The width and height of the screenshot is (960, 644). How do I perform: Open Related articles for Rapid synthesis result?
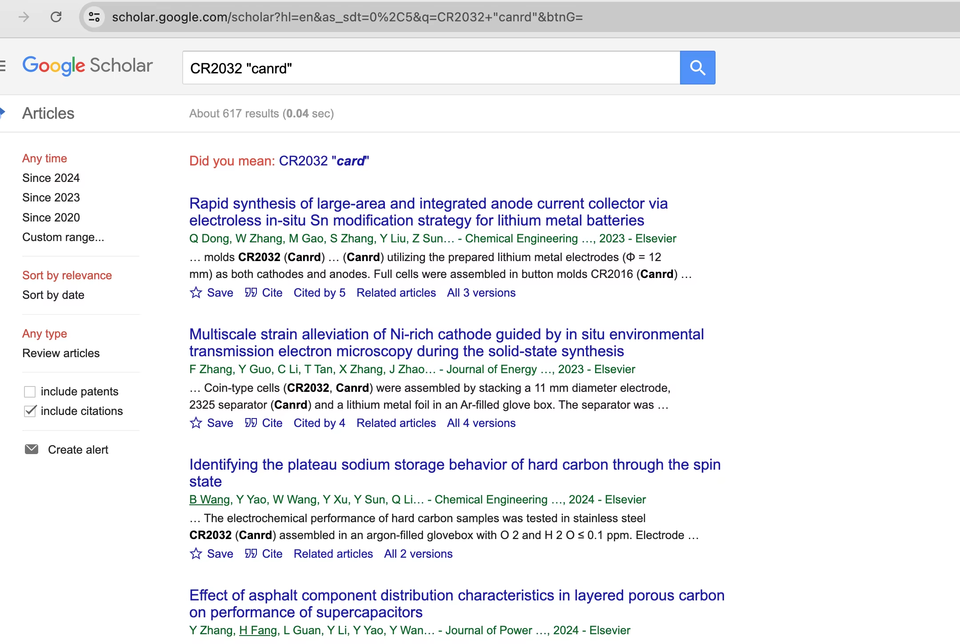point(396,293)
